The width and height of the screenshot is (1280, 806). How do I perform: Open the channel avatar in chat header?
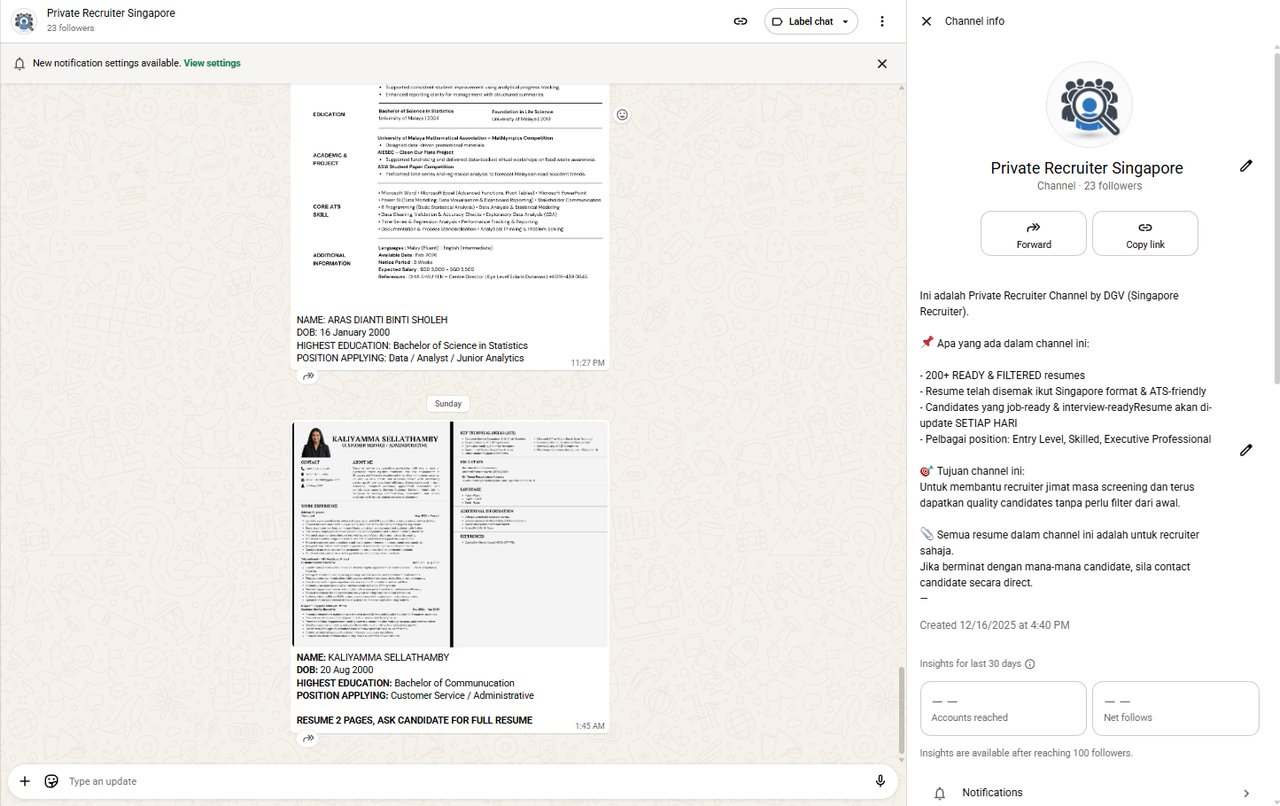tap(24, 21)
